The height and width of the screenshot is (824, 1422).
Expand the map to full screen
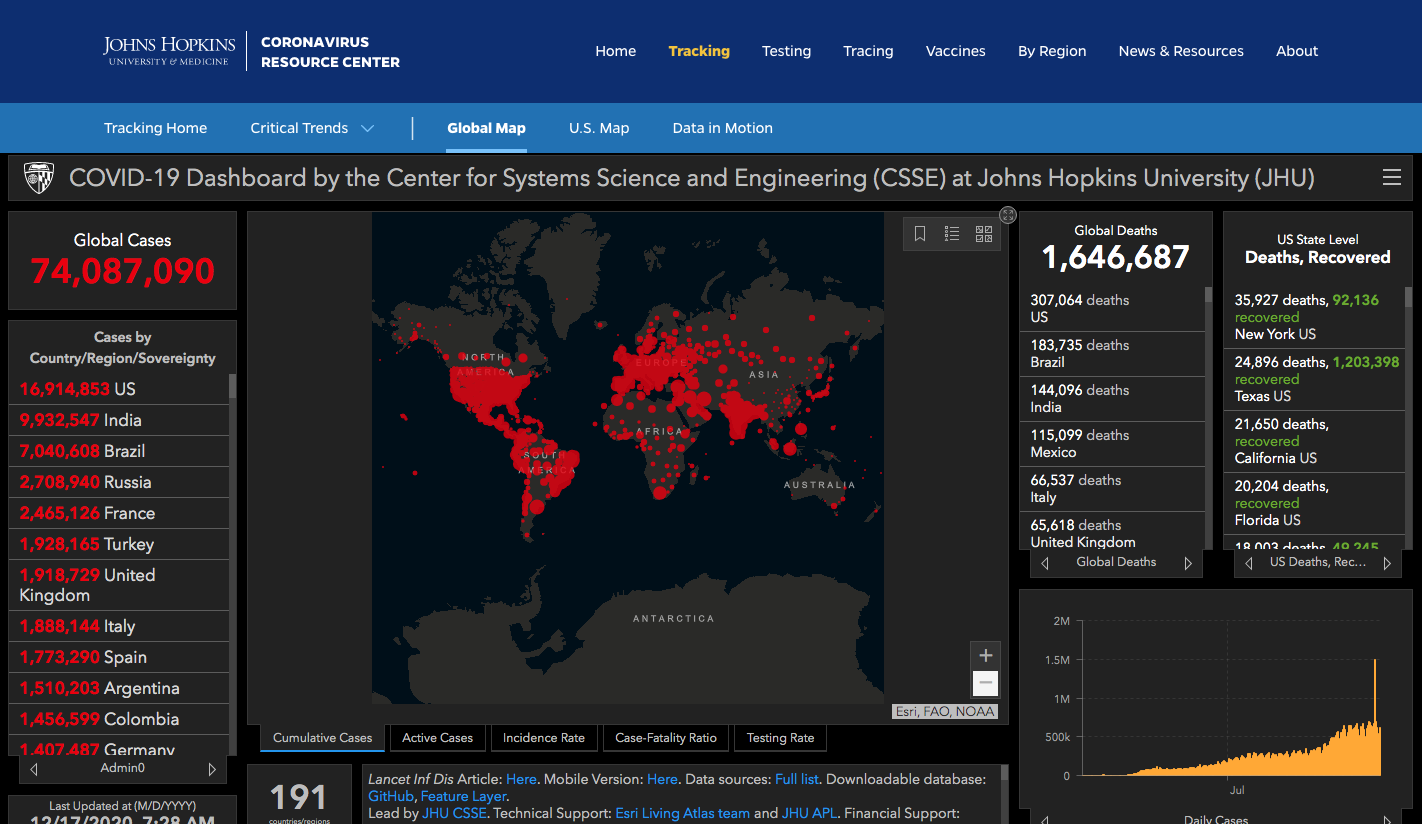click(x=1008, y=215)
